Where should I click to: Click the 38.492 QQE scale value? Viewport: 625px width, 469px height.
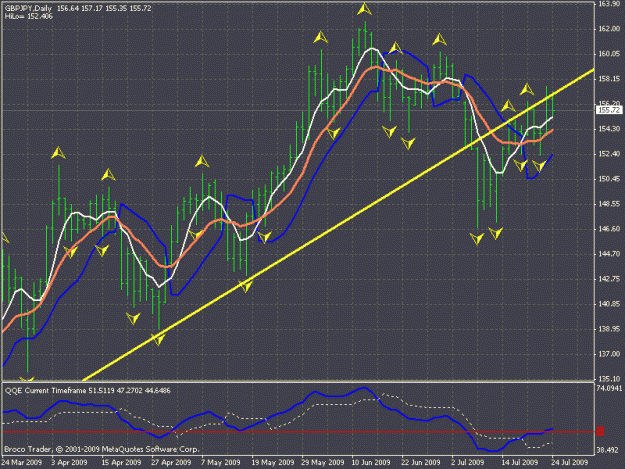click(608, 450)
